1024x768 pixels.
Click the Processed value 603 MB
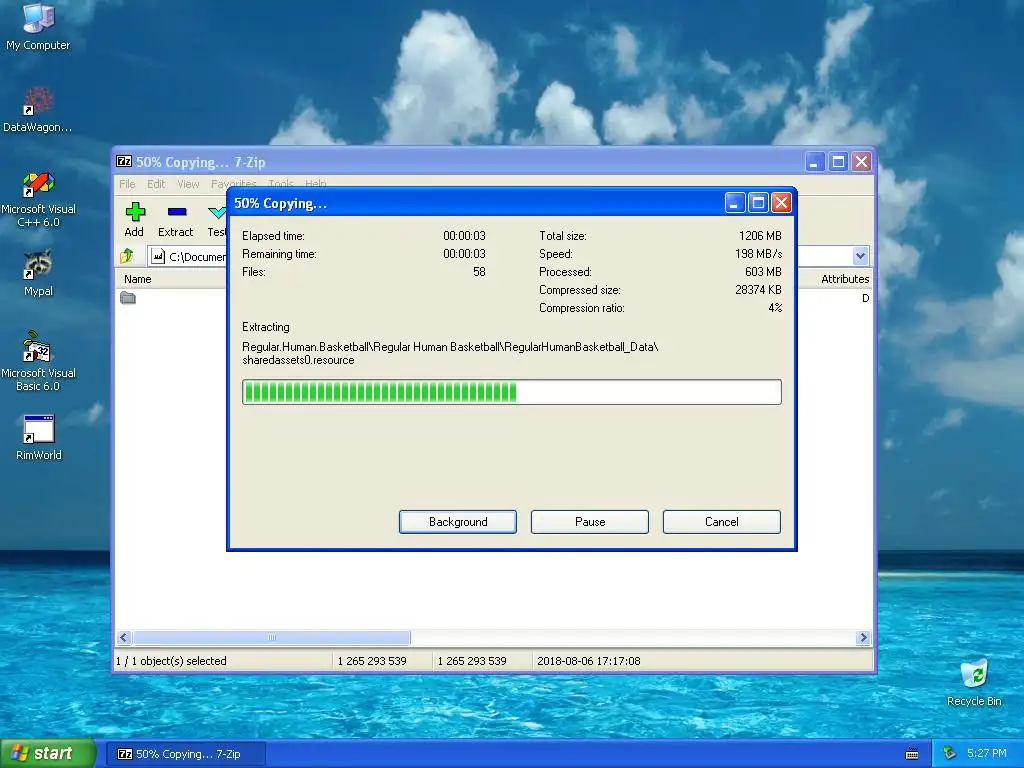(x=763, y=272)
